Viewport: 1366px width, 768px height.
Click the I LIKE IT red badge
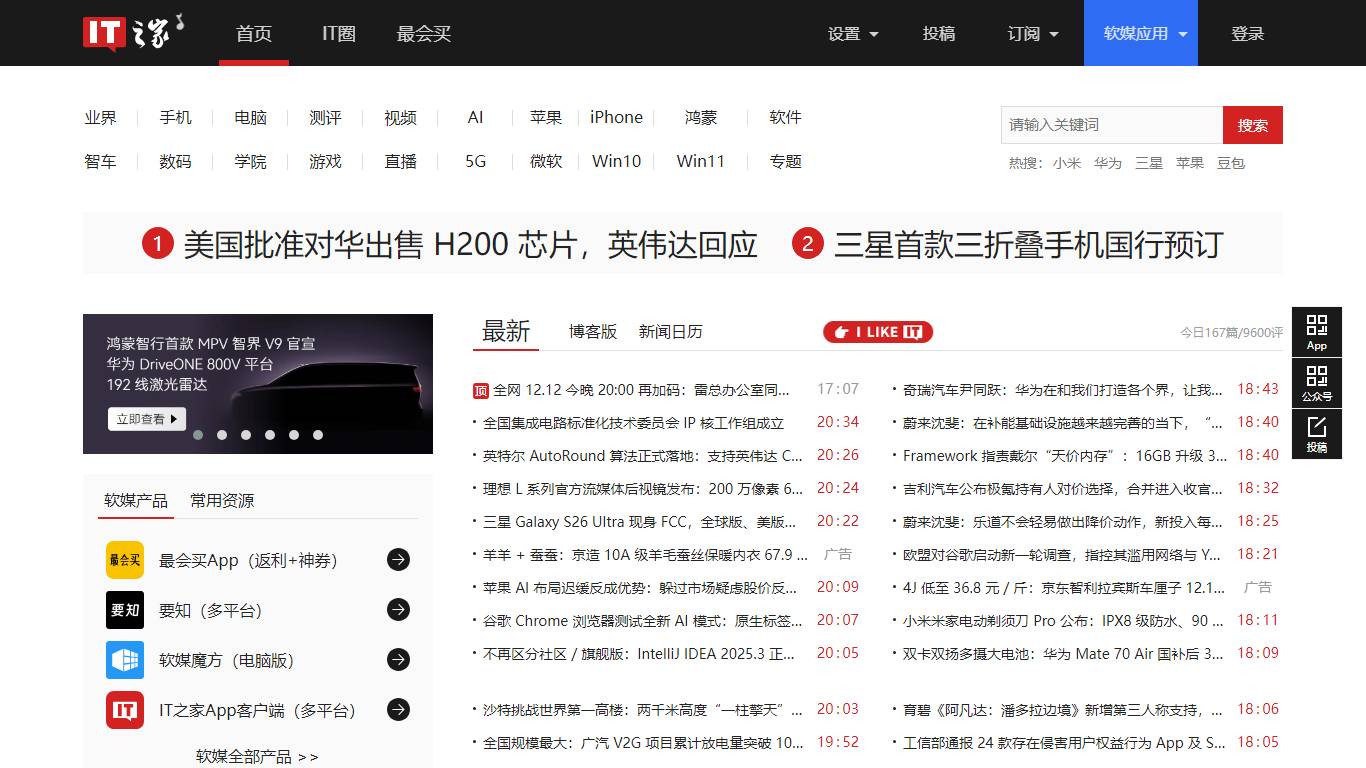pyautogui.click(x=878, y=332)
